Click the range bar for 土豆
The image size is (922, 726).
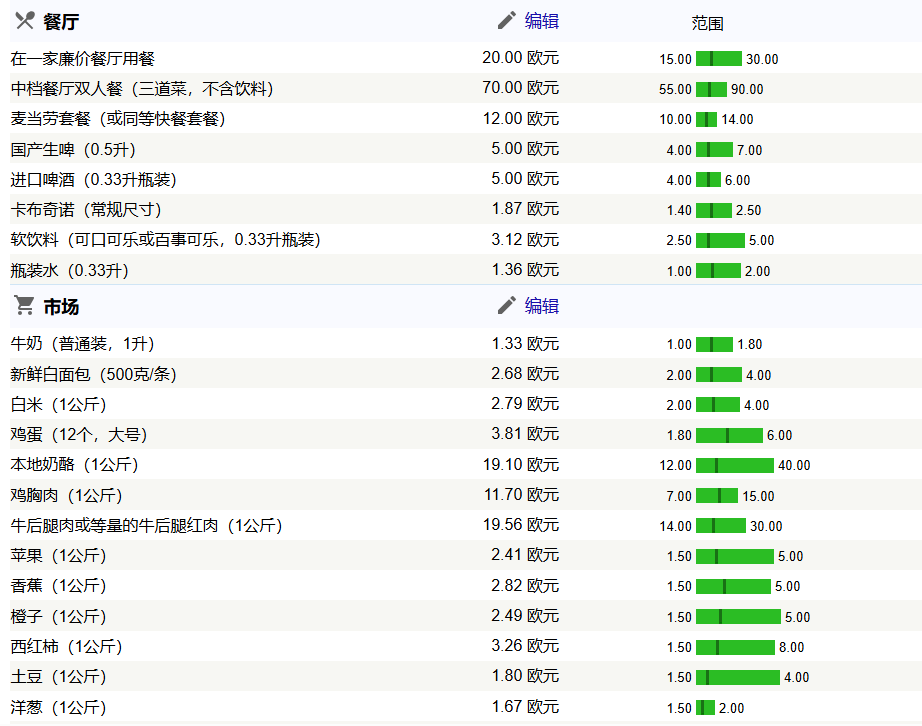[737, 677]
